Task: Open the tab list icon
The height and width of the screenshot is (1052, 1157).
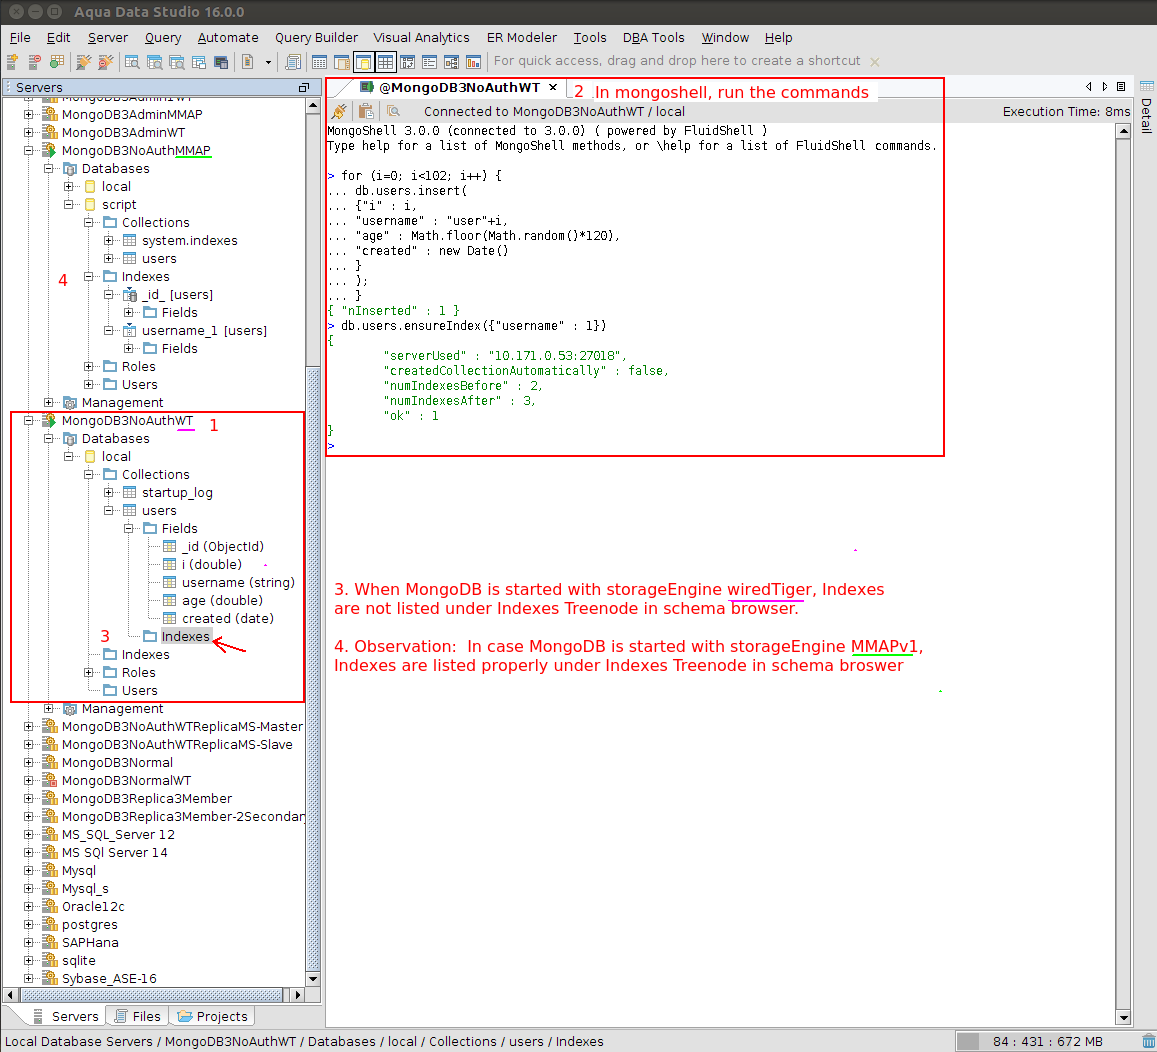Action: click(1121, 87)
